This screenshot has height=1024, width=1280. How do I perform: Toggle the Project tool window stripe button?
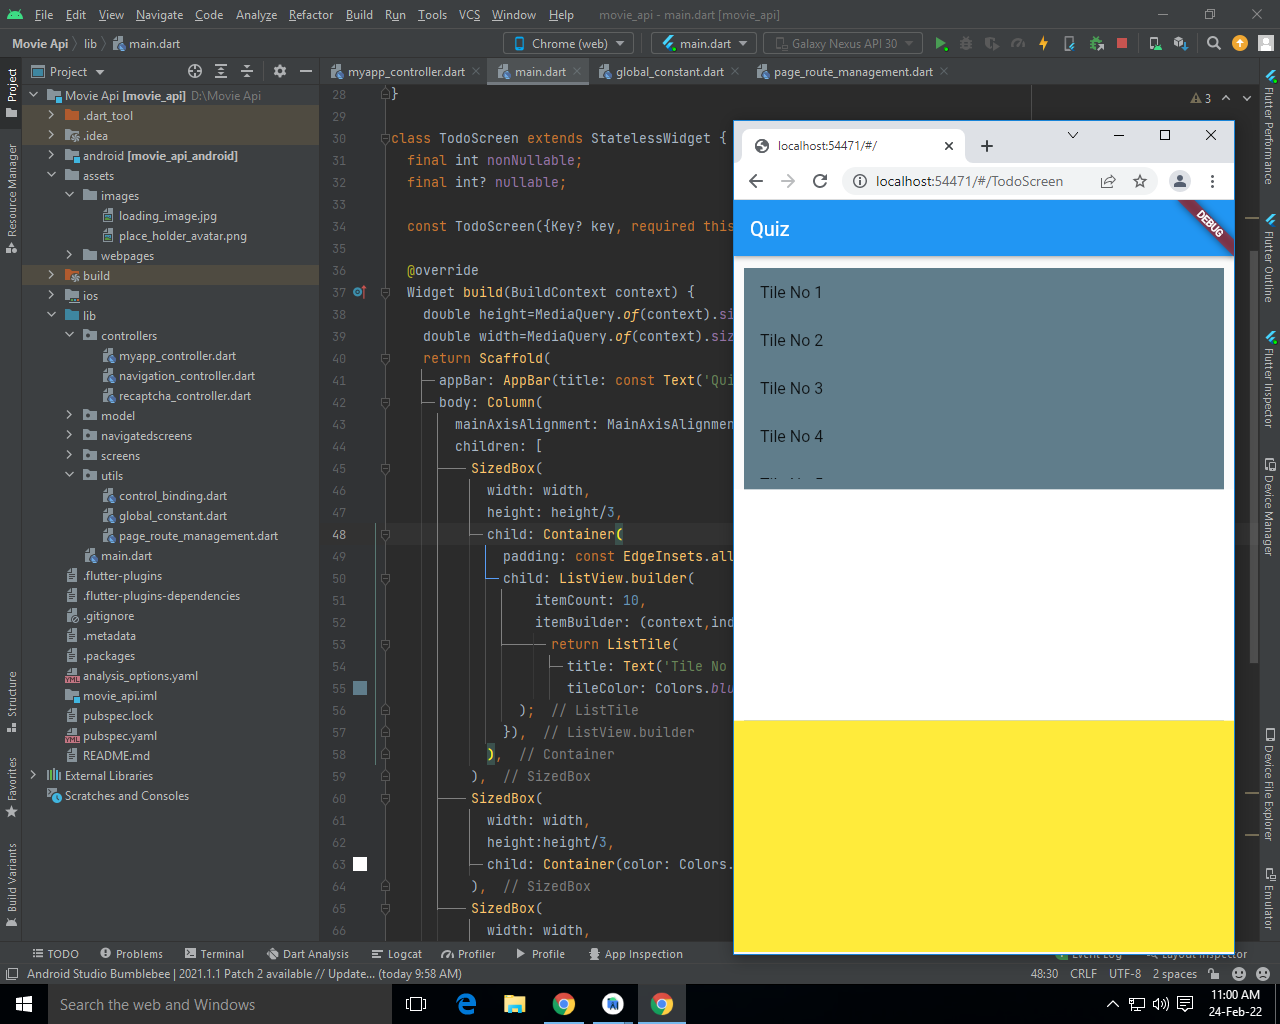(x=12, y=92)
